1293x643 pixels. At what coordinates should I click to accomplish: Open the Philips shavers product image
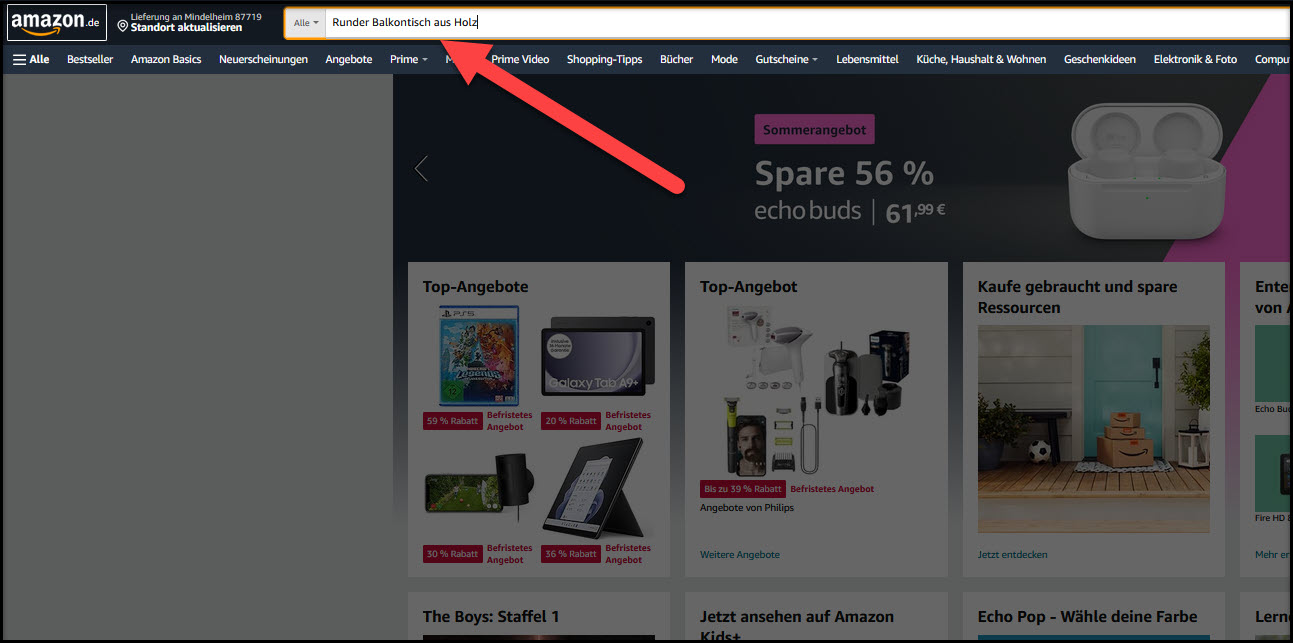(x=815, y=390)
